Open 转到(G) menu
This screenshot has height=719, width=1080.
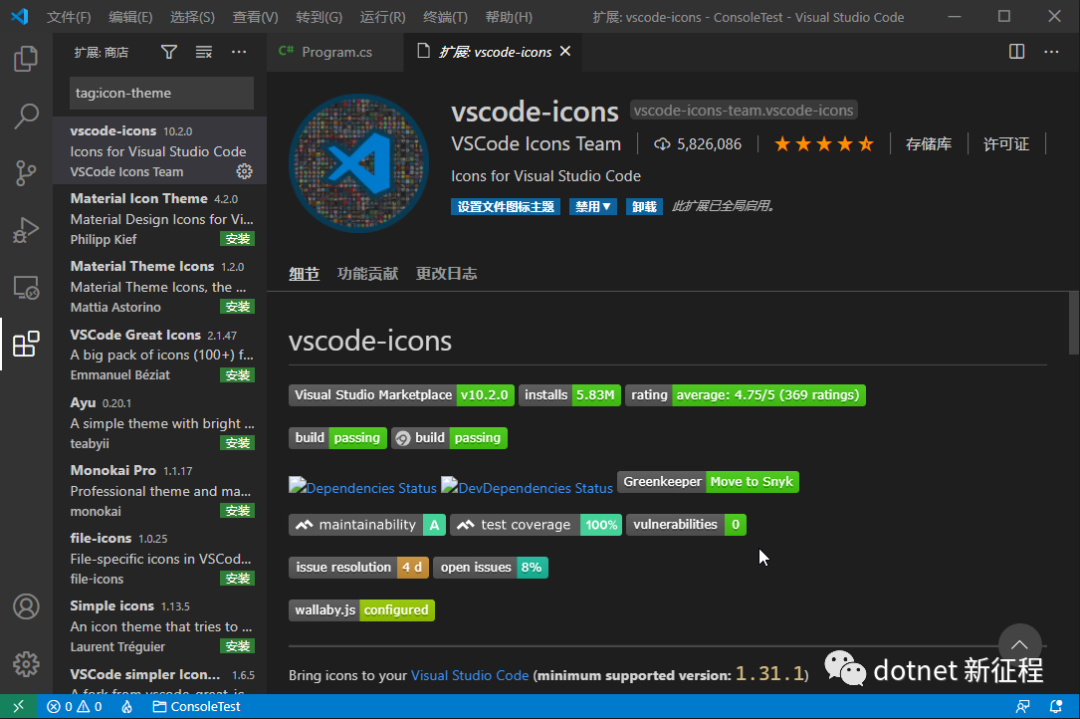tap(319, 17)
